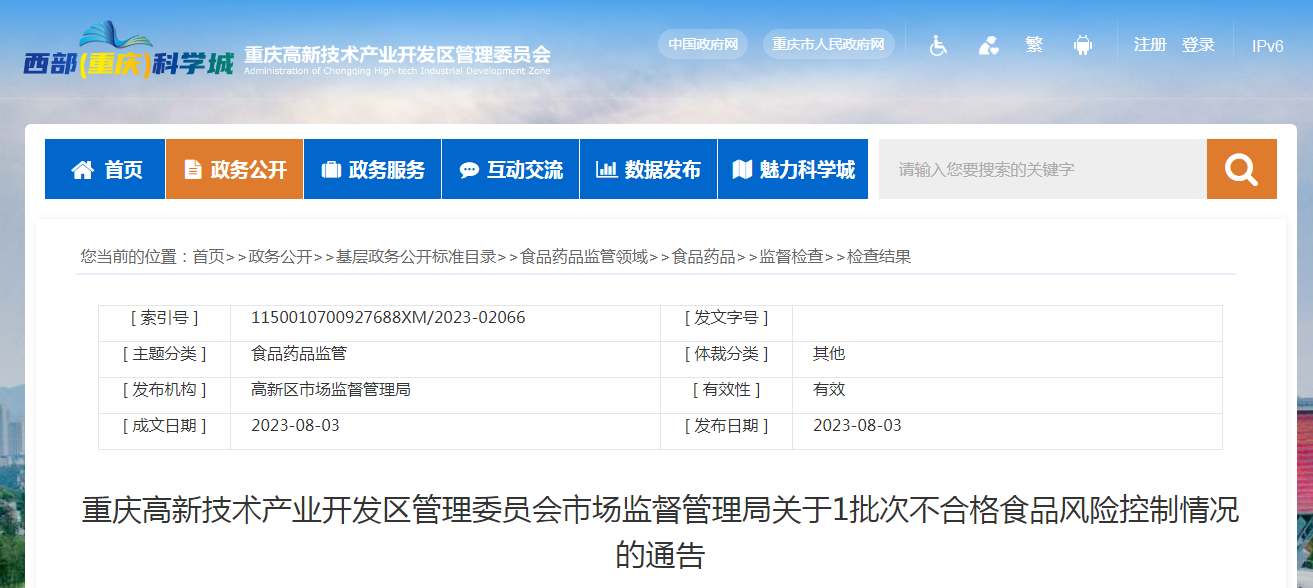
Task: Click 高新区市场监督管理局 publisher value
Action: (x=331, y=390)
